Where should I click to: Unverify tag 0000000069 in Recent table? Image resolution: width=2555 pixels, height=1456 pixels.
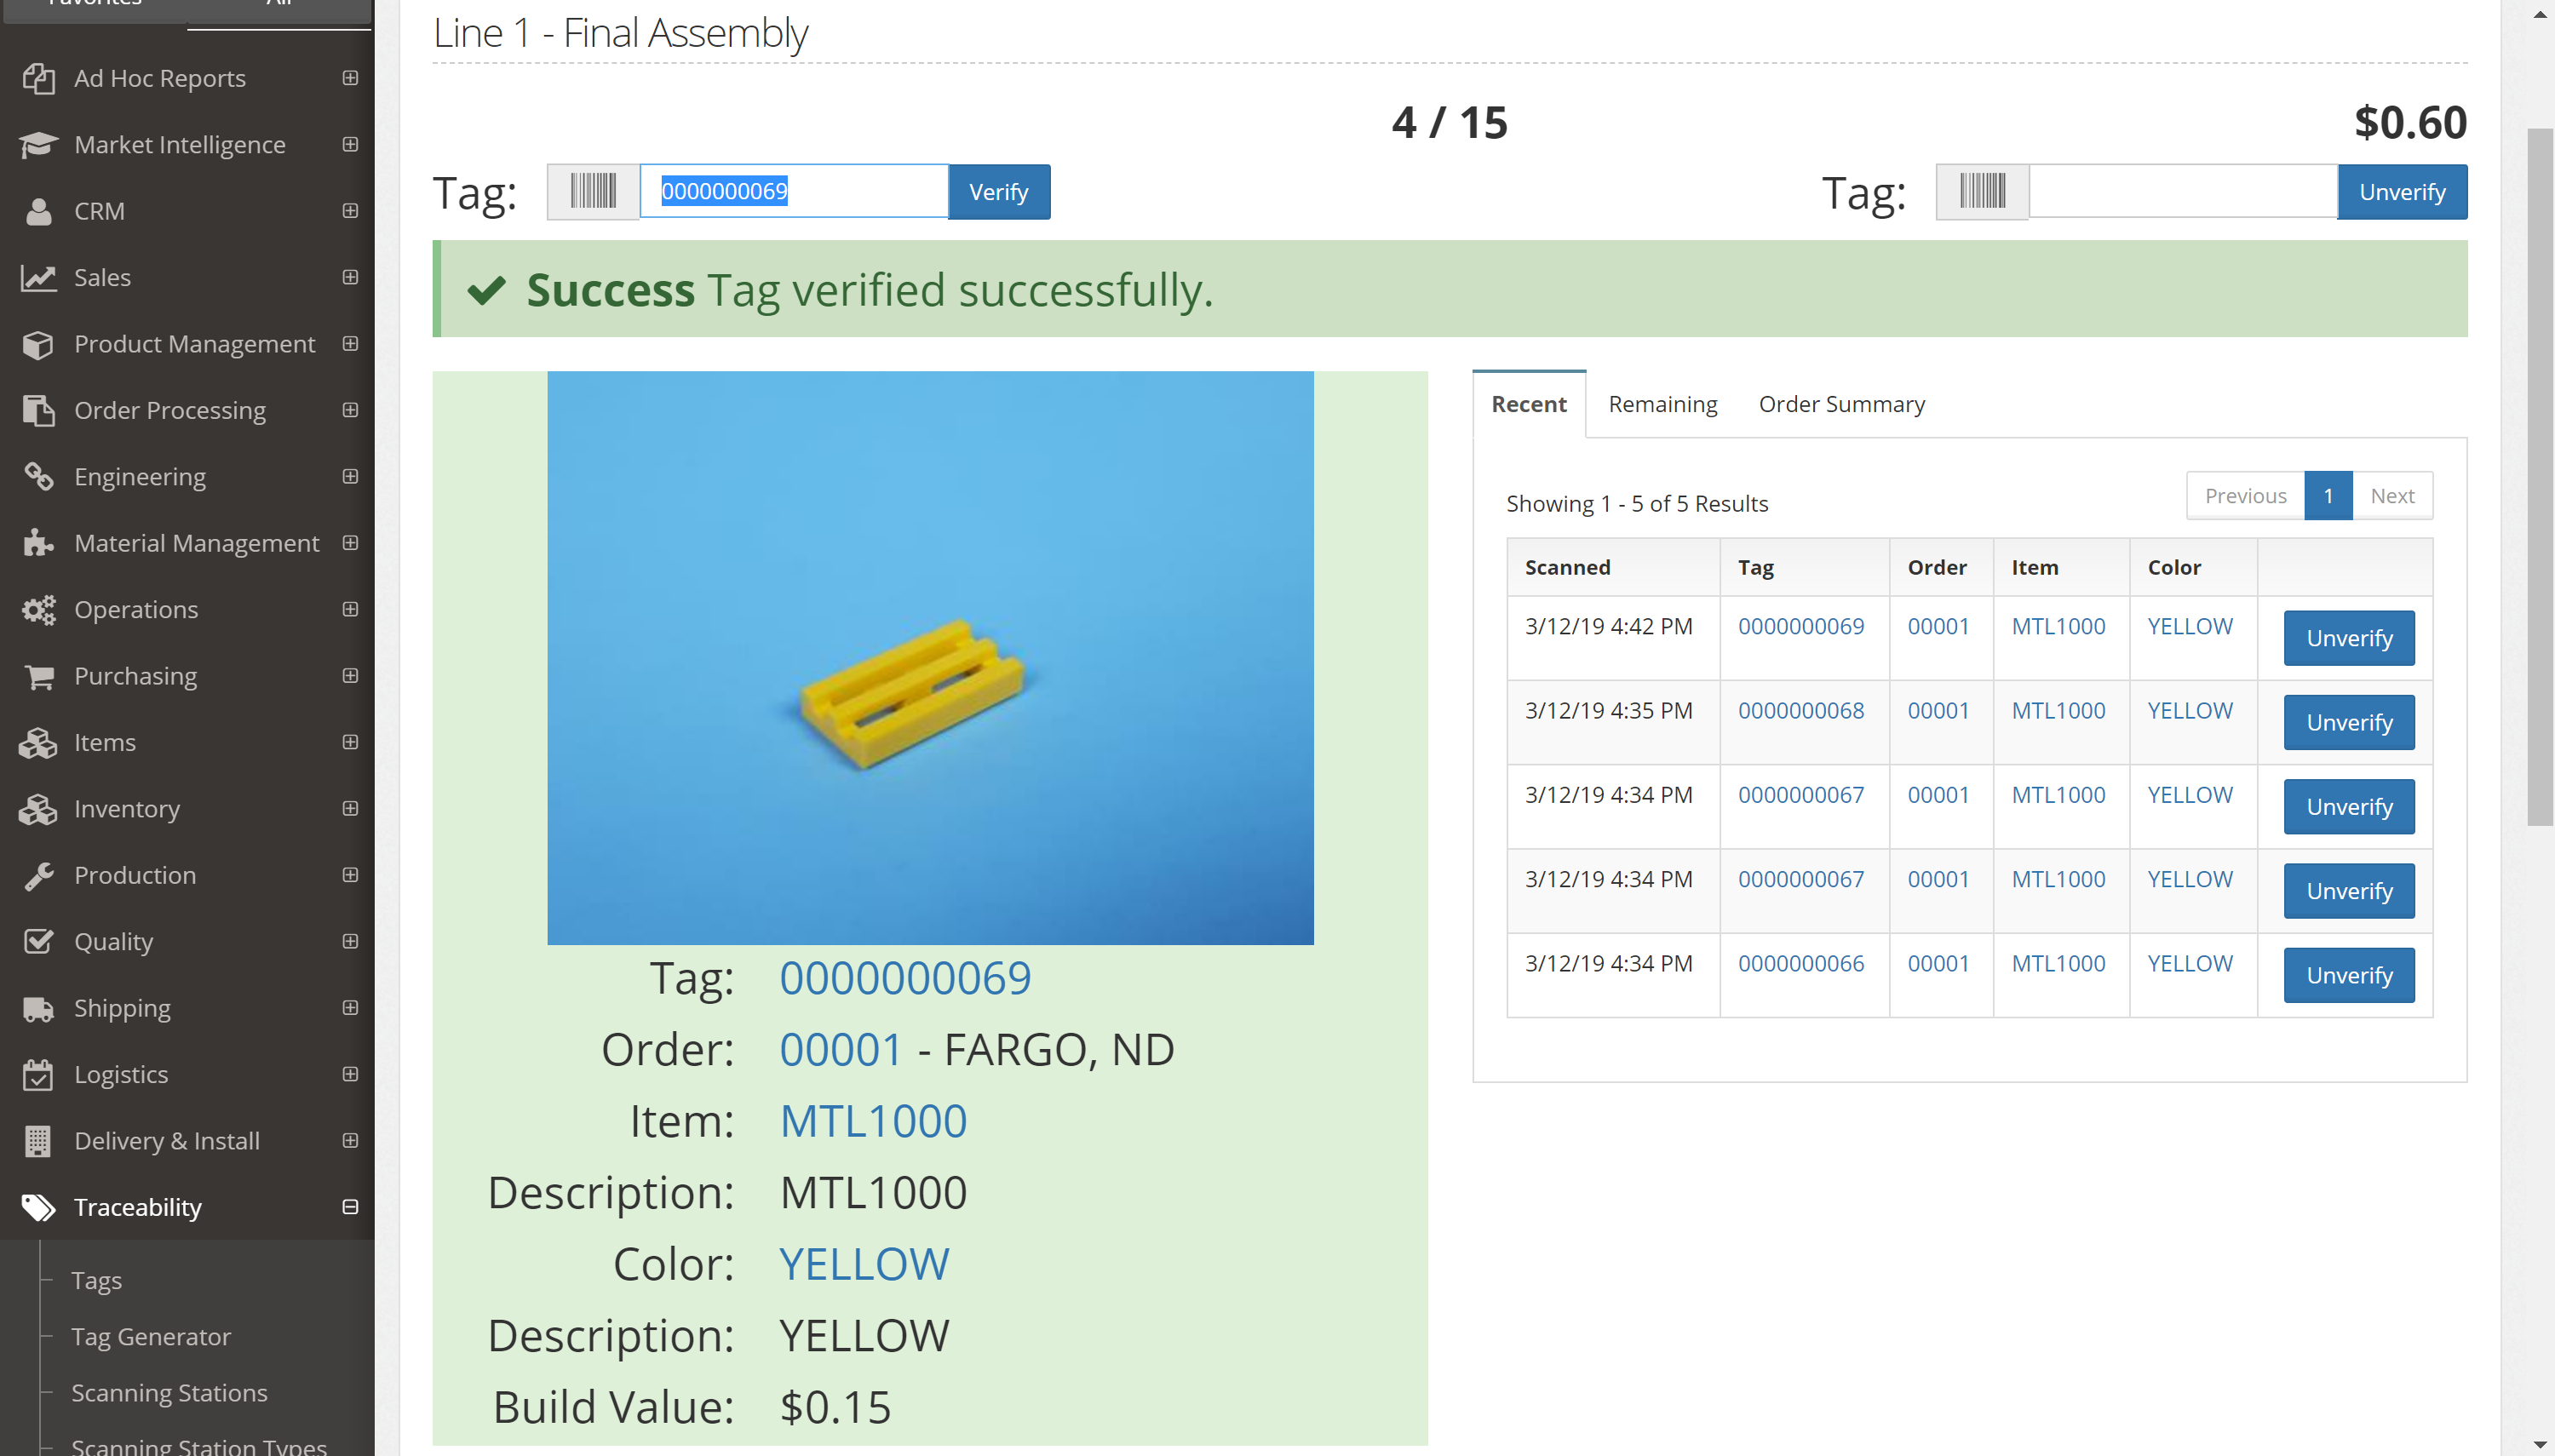click(2349, 638)
